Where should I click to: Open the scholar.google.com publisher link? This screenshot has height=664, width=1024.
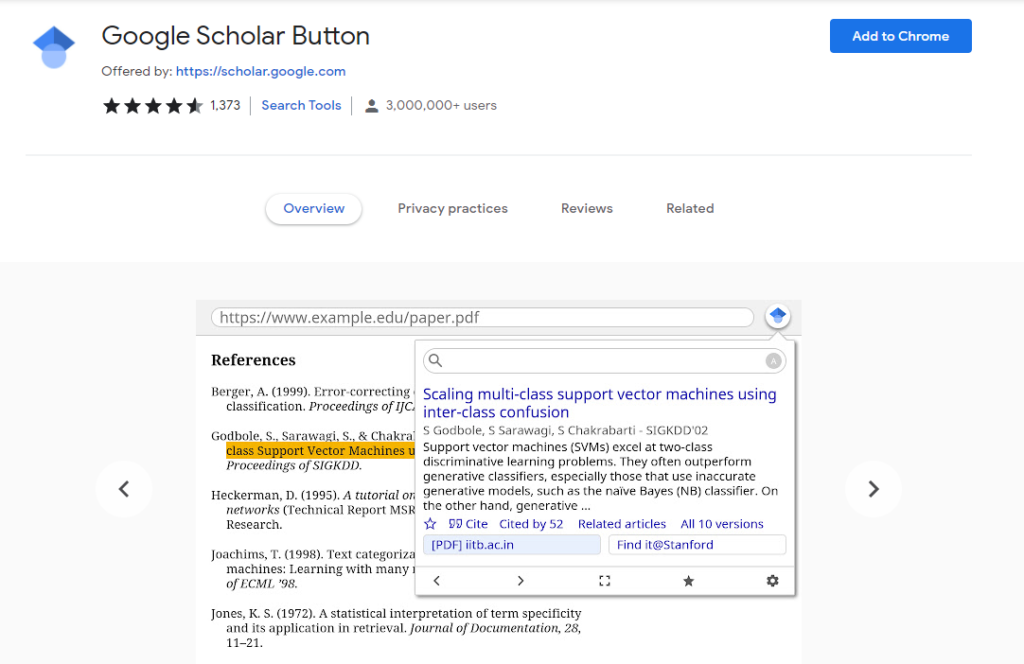pyautogui.click(x=260, y=71)
